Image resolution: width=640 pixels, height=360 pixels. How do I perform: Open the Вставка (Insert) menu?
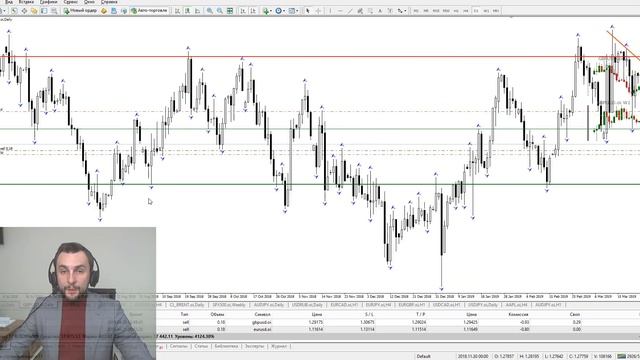point(26,2)
